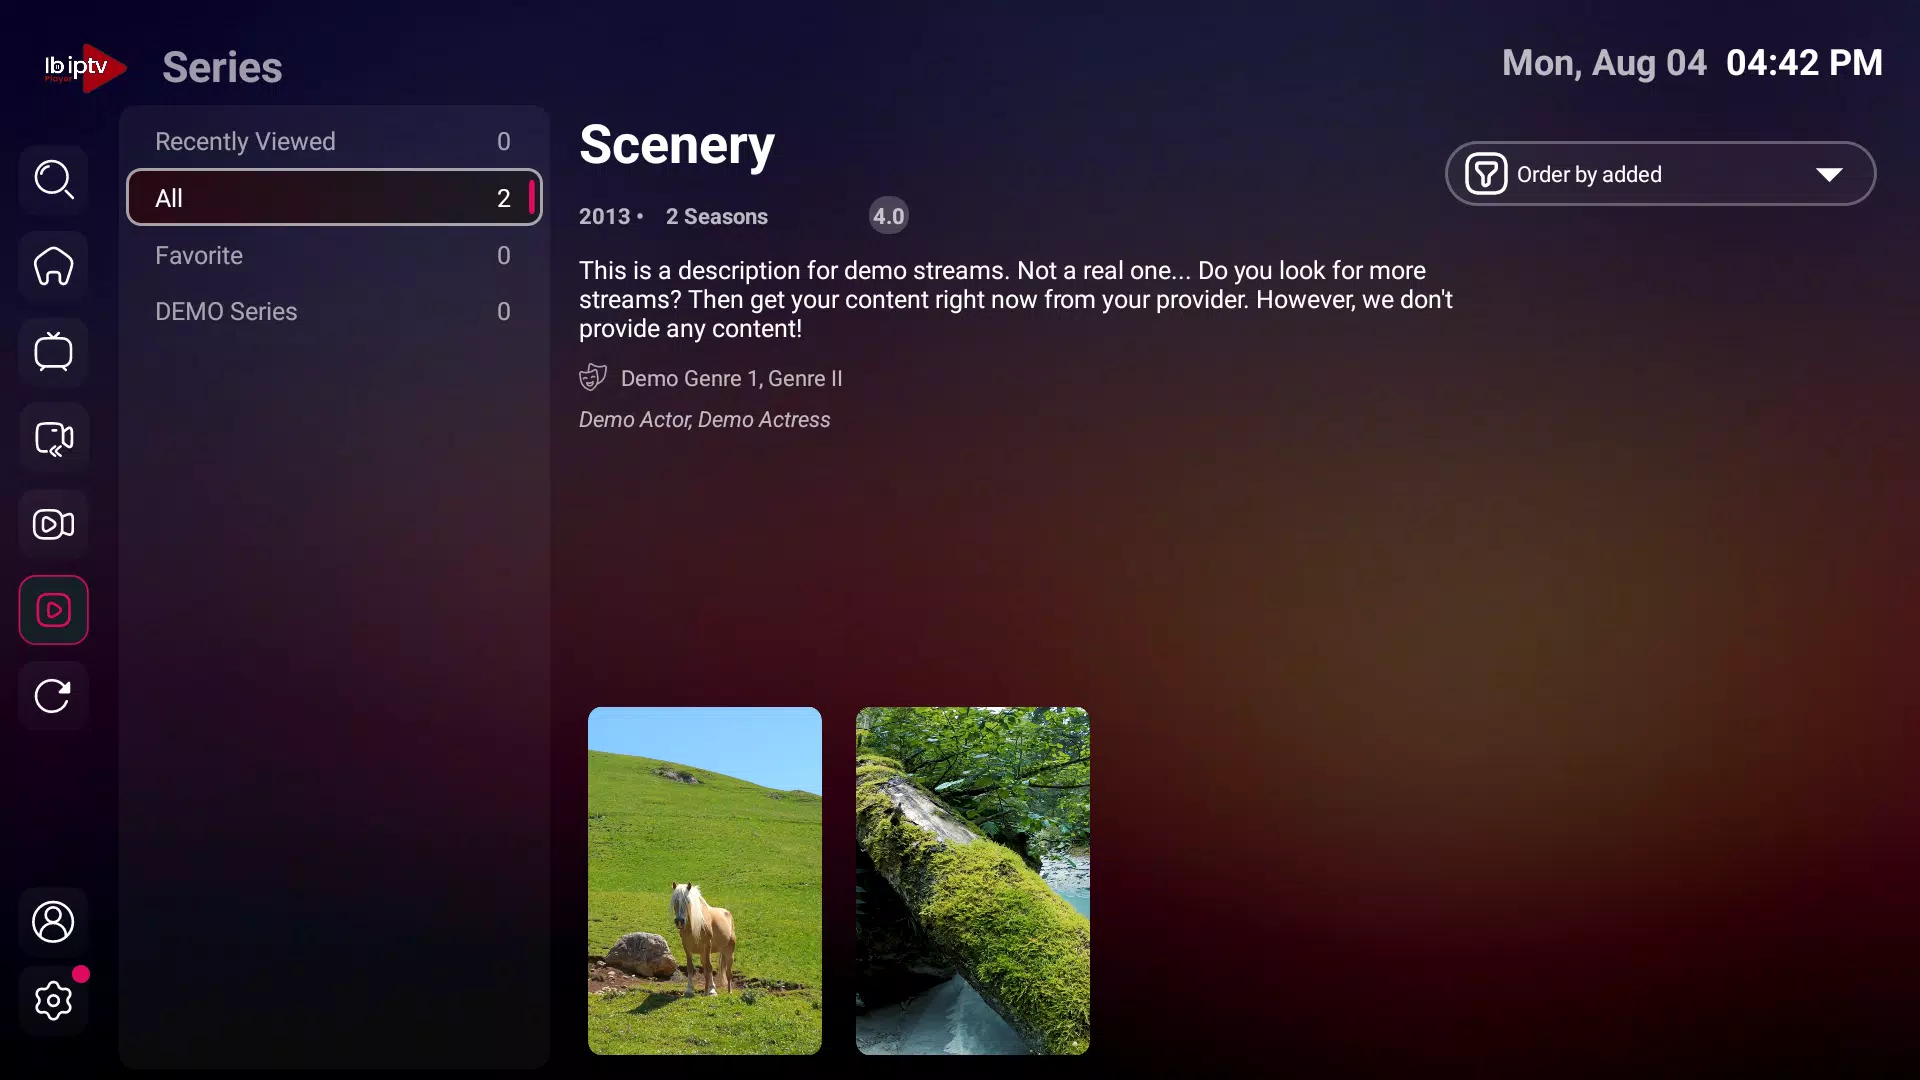Expand the Order by added dropdown arrow

(1829, 174)
